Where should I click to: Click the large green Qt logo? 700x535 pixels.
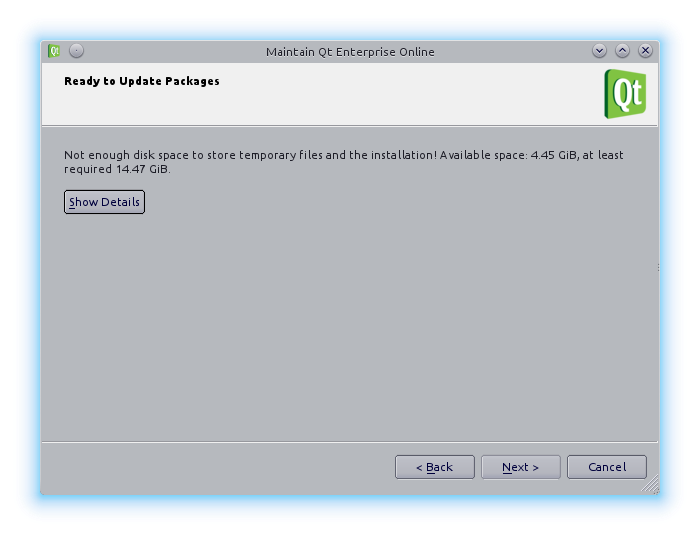pos(625,94)
